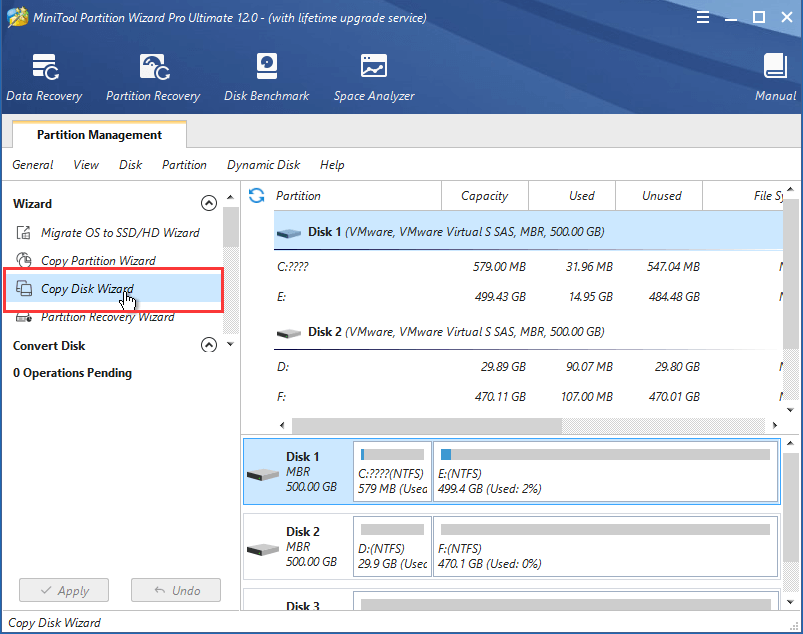Select the E:(NTFS) block in disk map
Screen dimensions: 803x634
tap(605, 472)
